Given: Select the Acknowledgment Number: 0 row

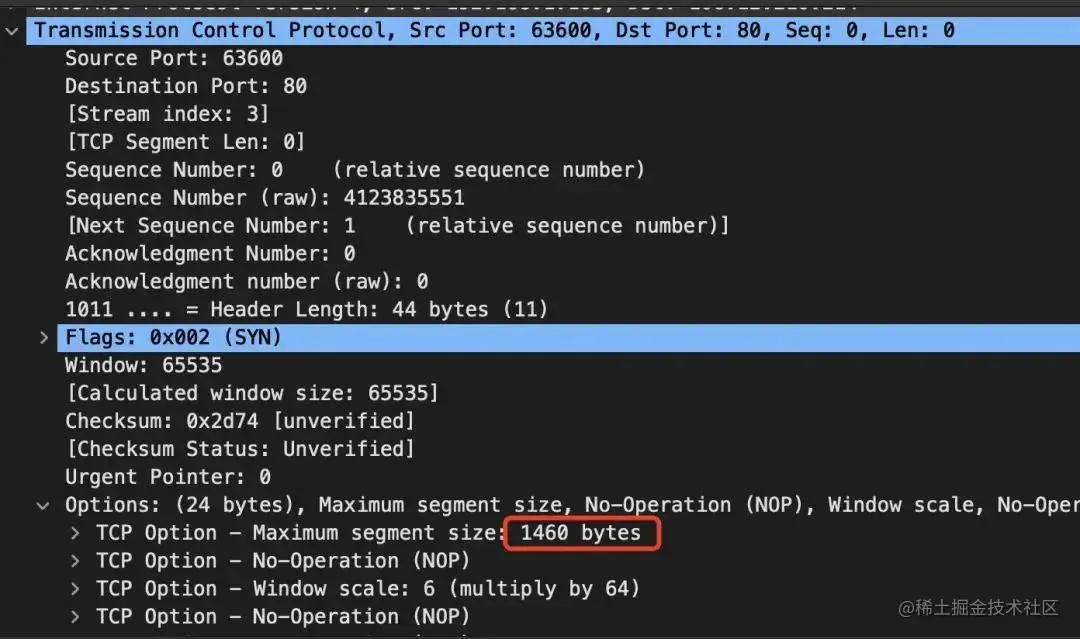Looking at the screenshot, I should 210,254.
